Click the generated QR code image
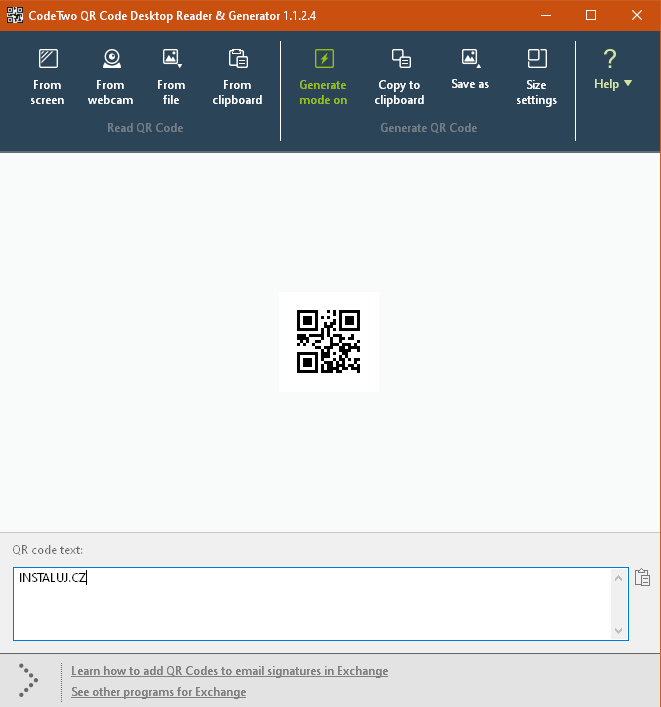 point(328,341)
